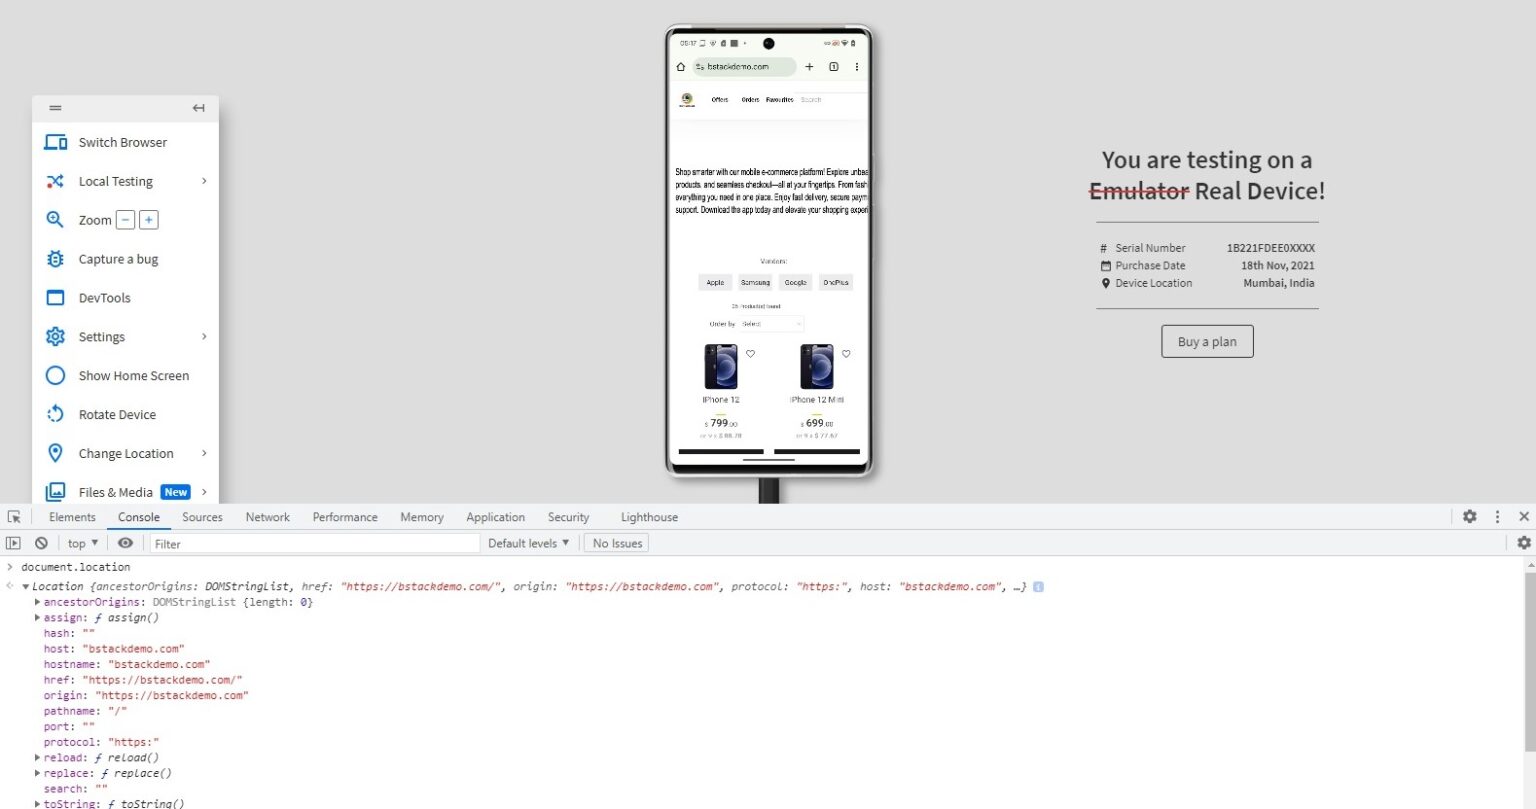Open the Default levels dropdown
Screen dimensions: 1536x809
[527, 543]
